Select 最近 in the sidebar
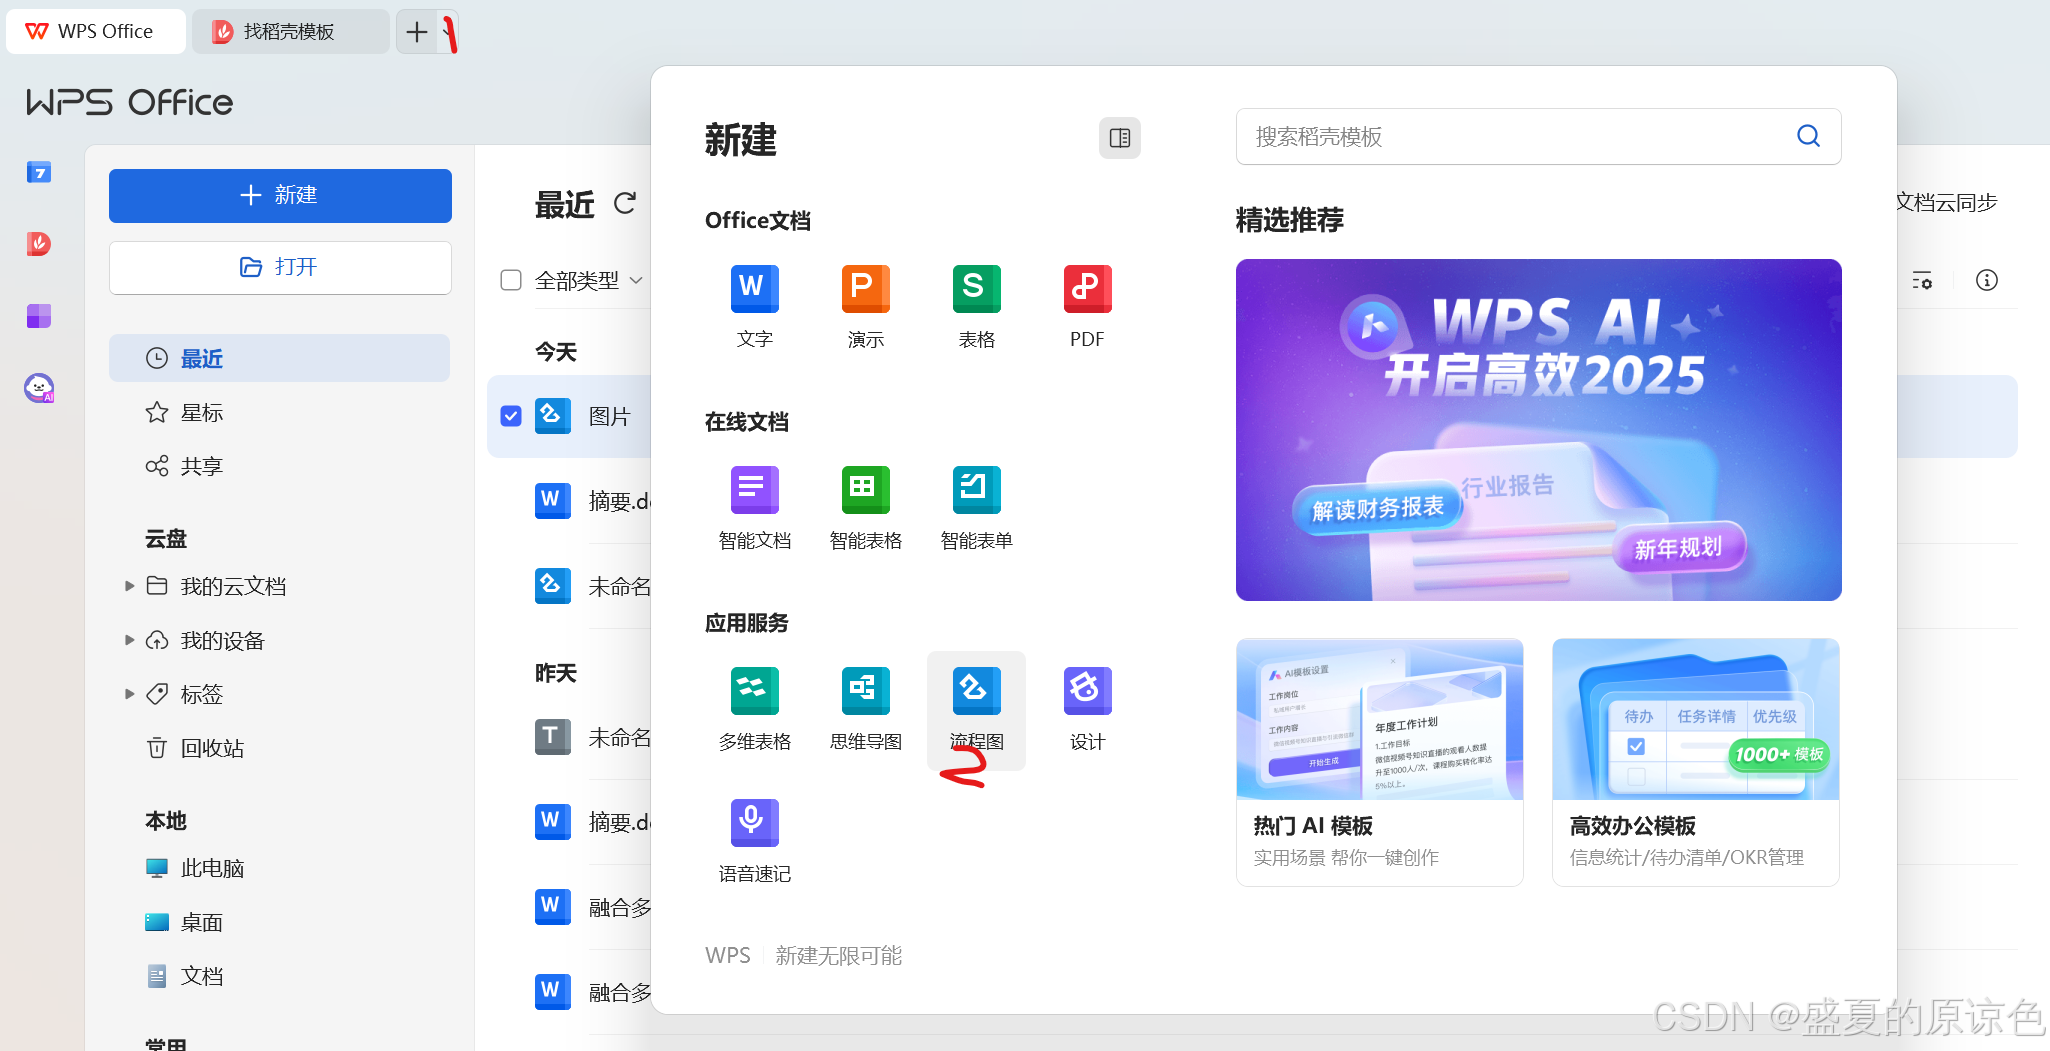Image resolution: width=2050 pixels, height=1051 pixels. coord(279,358)
